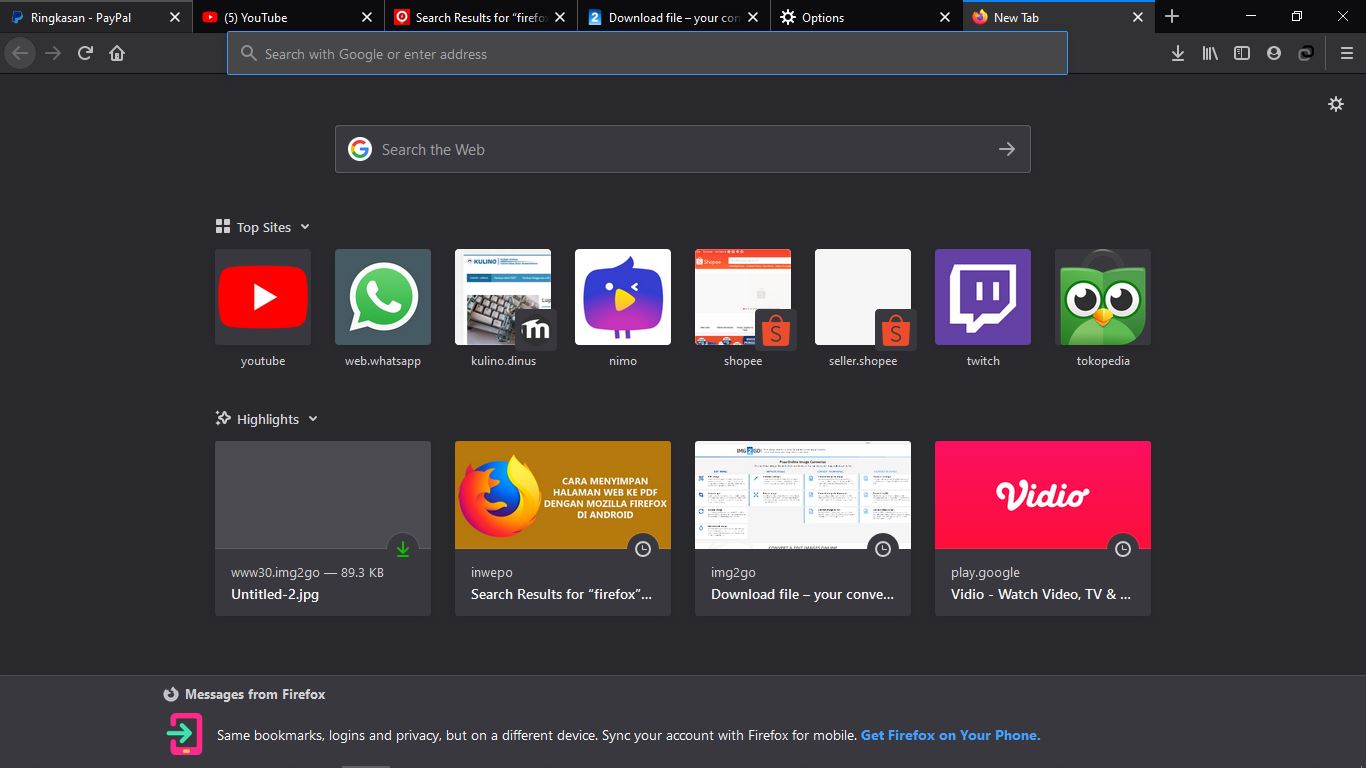The width and height of the screenshot is (1366, 768).
Task: Open the Untitled-2.jpg download highlight
Action: click(x=323, y=528)
